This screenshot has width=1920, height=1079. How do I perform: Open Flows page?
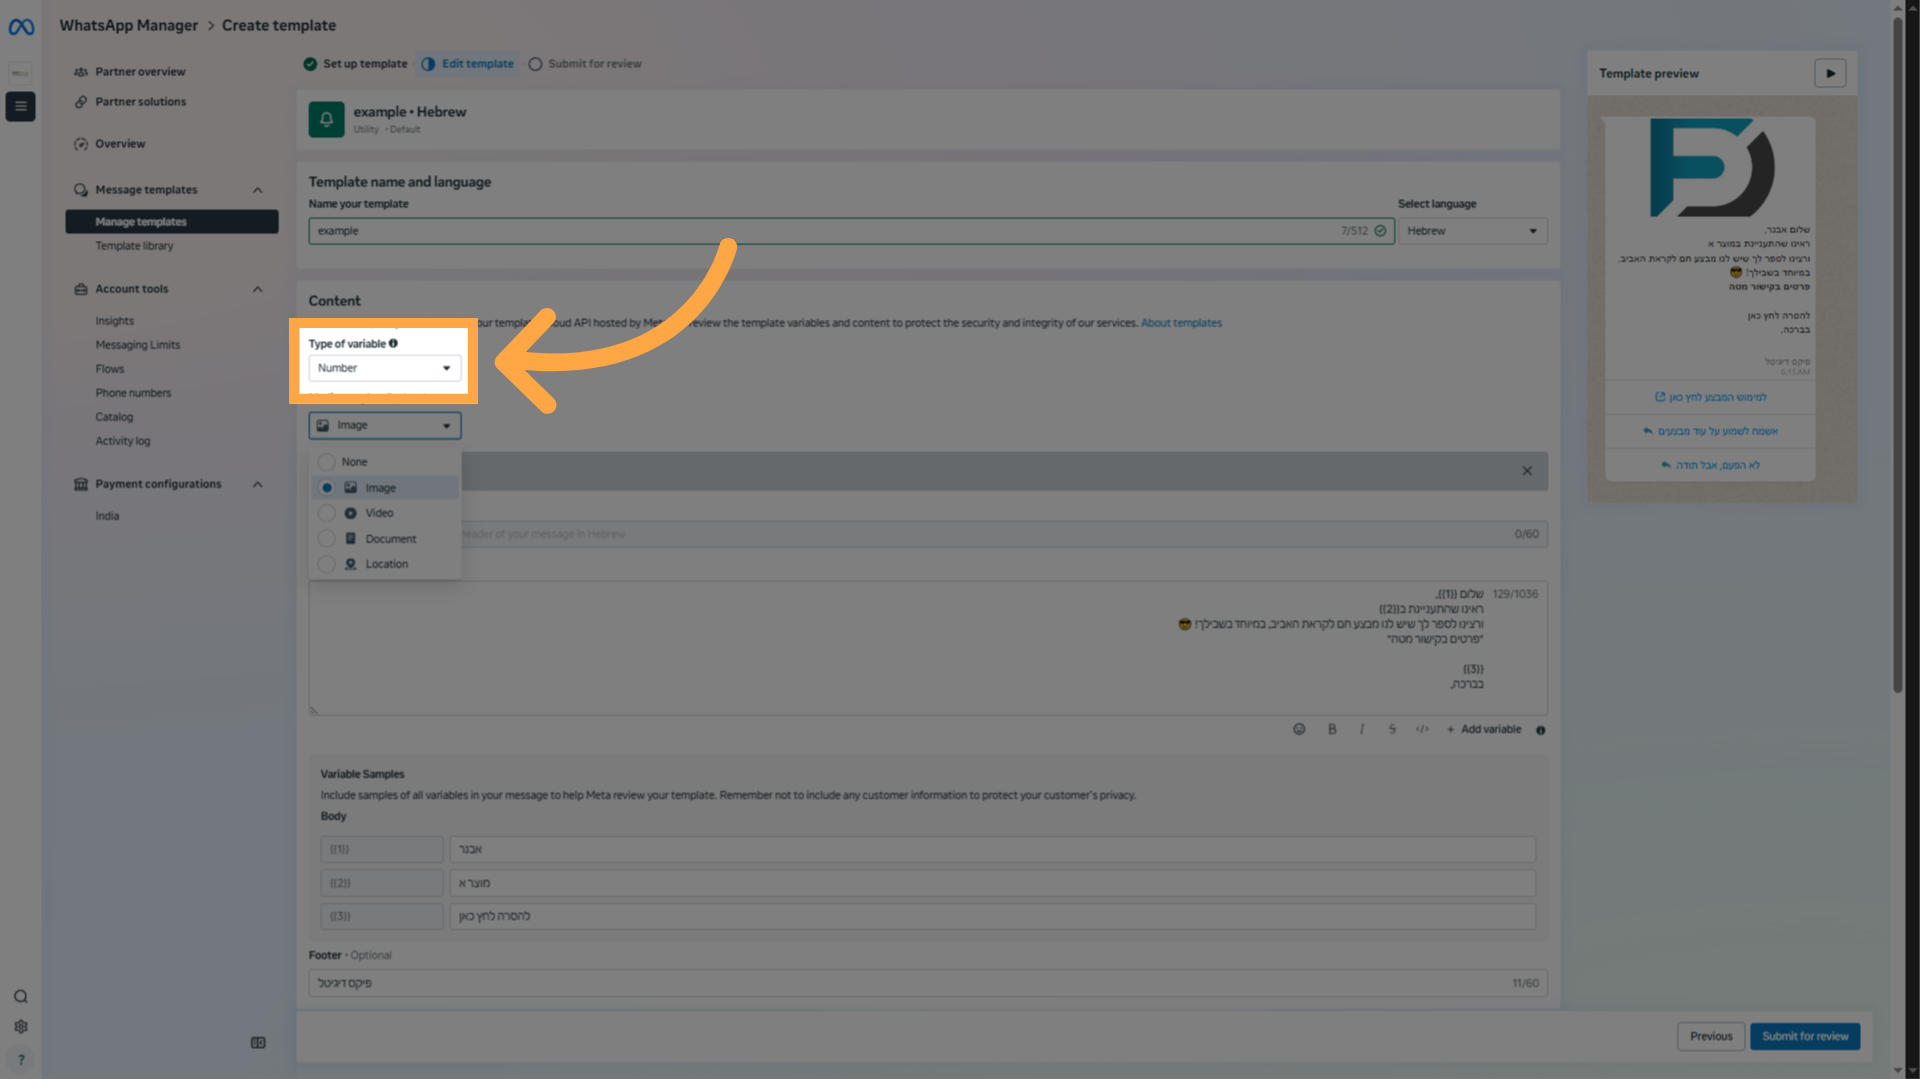click(x=110, y=369)
